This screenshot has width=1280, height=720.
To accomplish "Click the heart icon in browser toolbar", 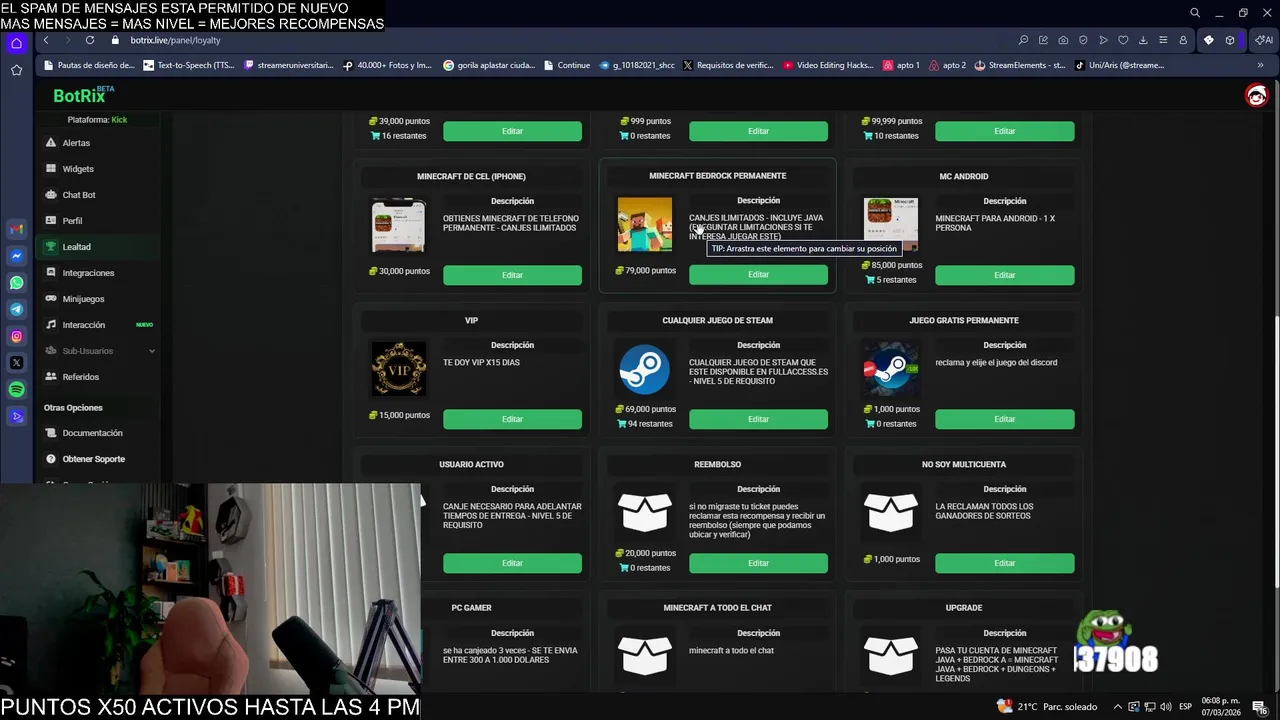I will (x=1123, y=40).
